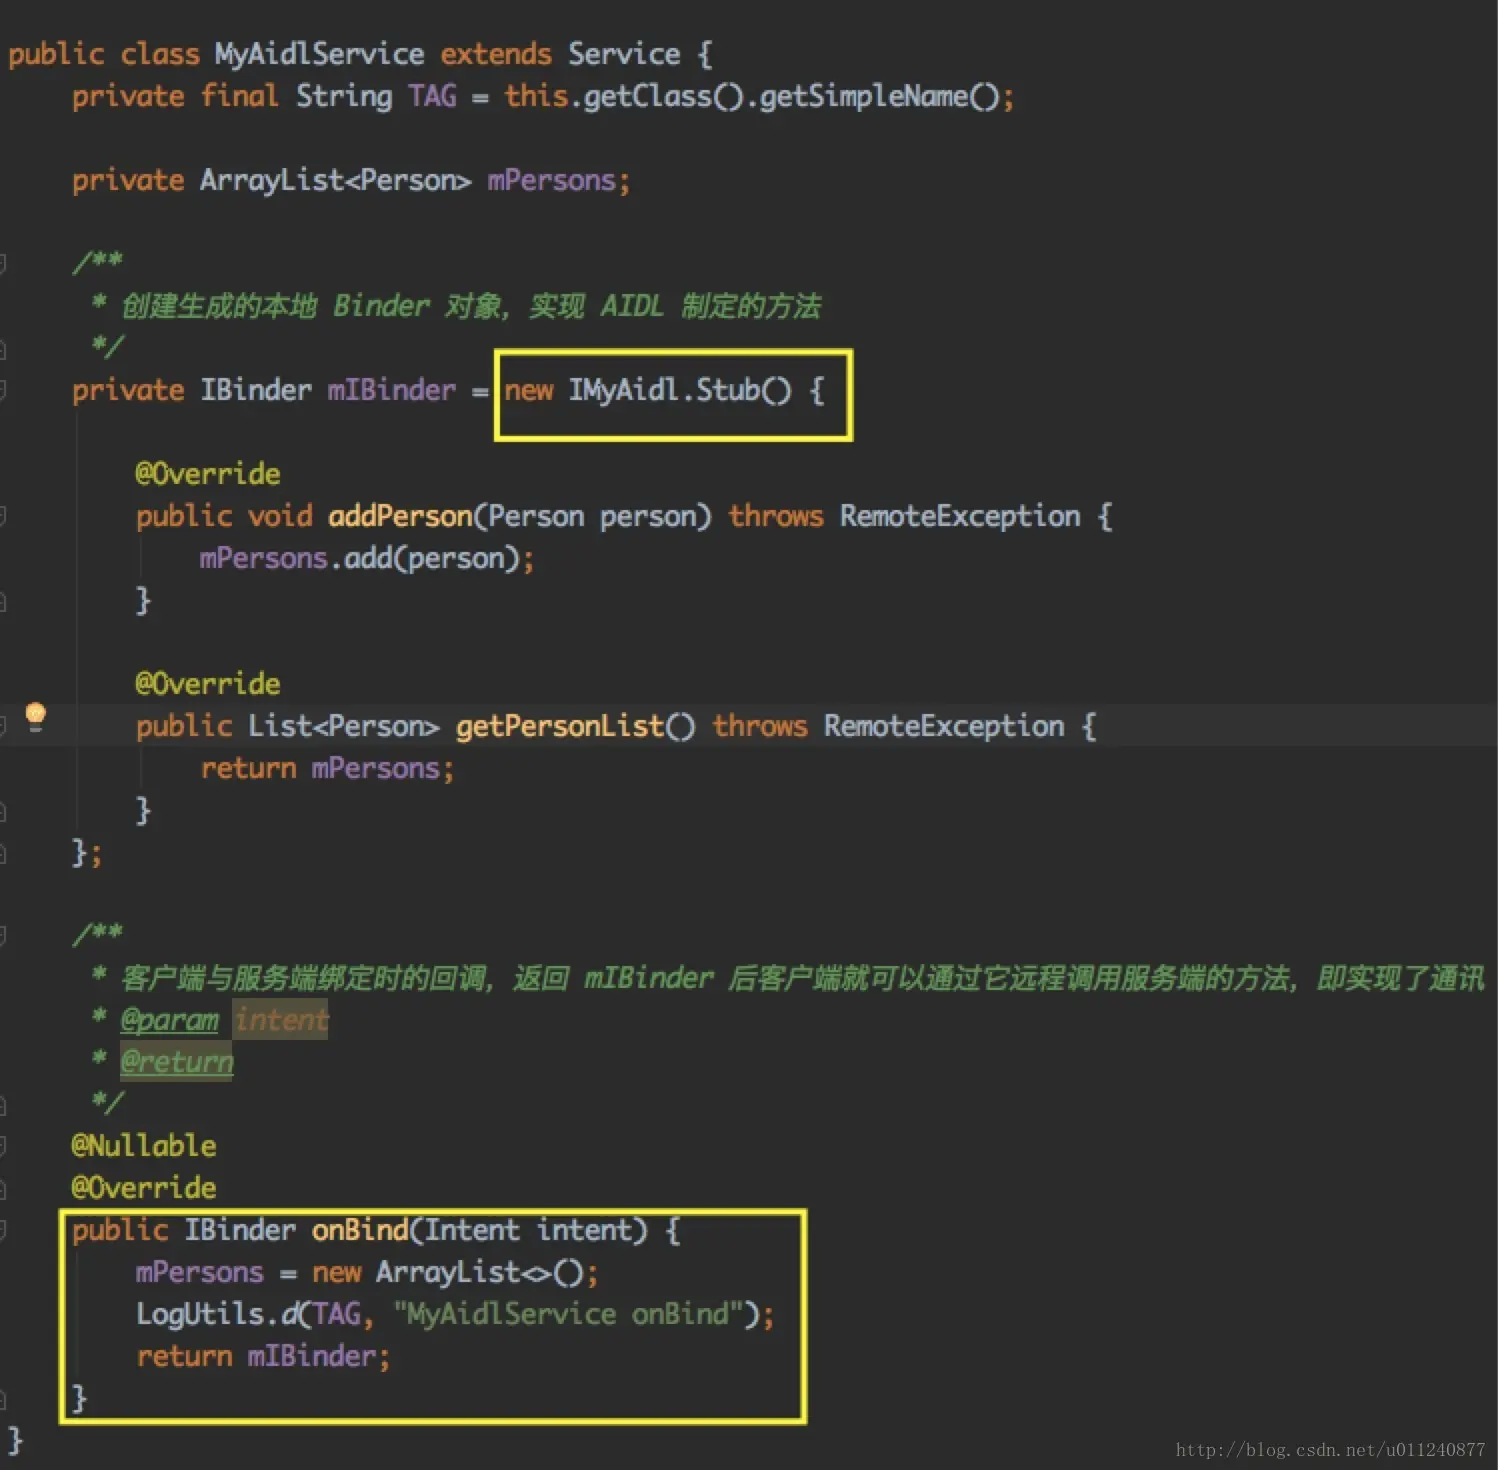The image size is (1498, 1470).
Task: Click throws keyword on the addPerson line
Action: [x=776, y=516]
